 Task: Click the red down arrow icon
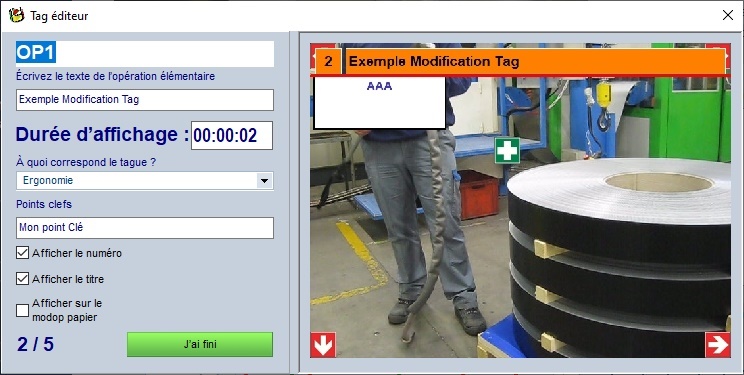[x=323, y=345]
